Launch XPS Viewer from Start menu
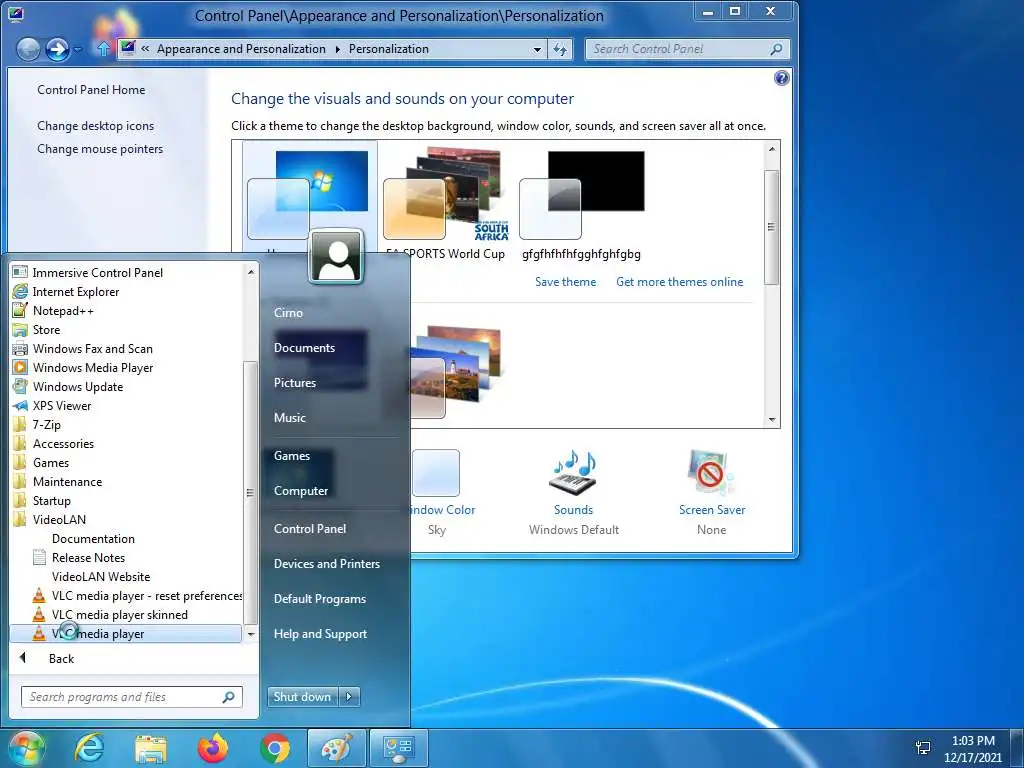Screen dimensions: 1024x768 [x=125, y=405]
